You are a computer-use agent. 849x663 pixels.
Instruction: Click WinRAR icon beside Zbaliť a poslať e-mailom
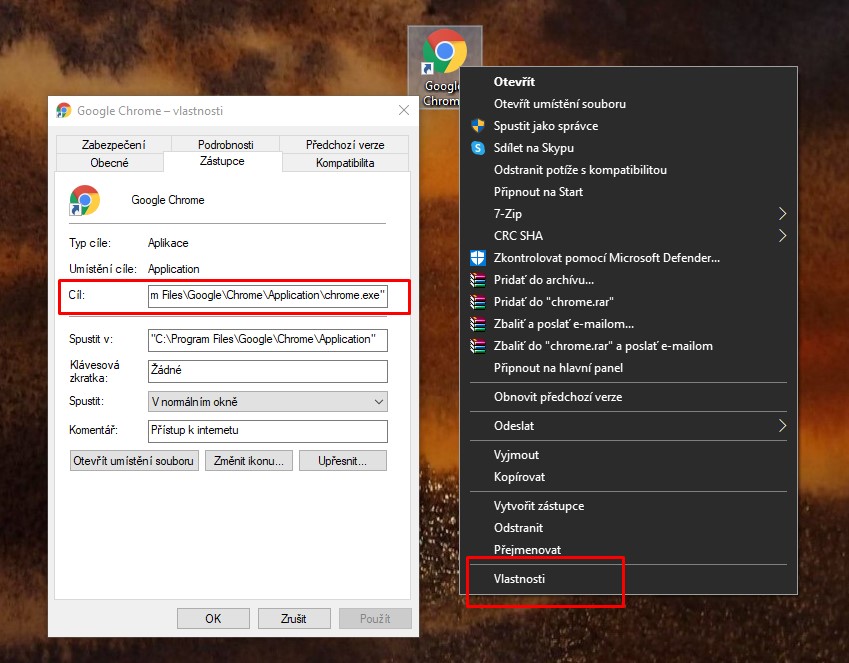coord(477,324)
